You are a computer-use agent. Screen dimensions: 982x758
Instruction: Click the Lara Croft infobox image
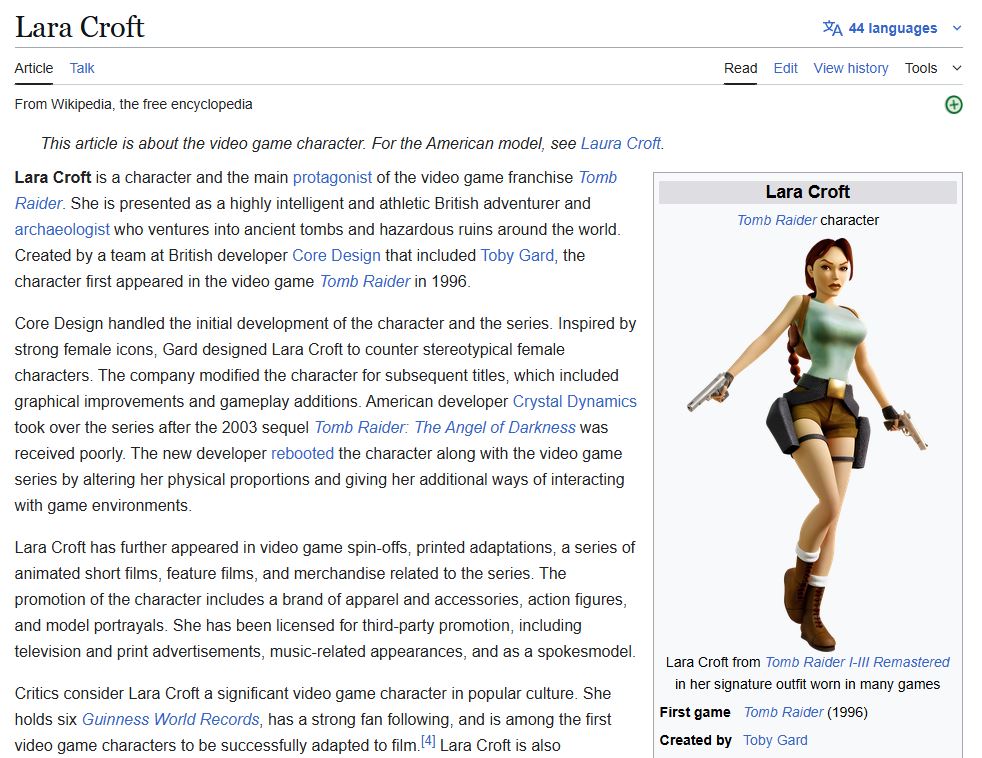click(x=807, y=440)
